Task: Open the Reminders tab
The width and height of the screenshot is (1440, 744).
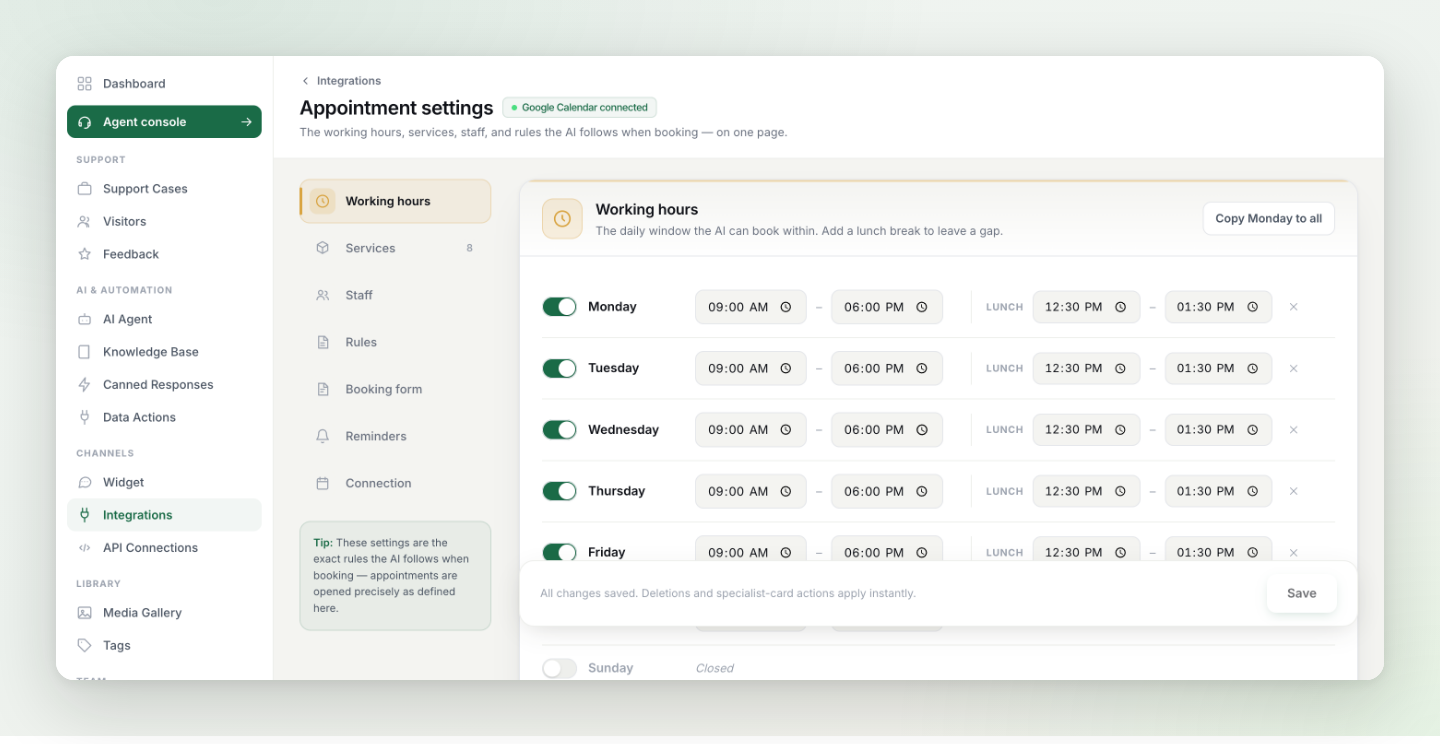Action: tap(395, 436)
